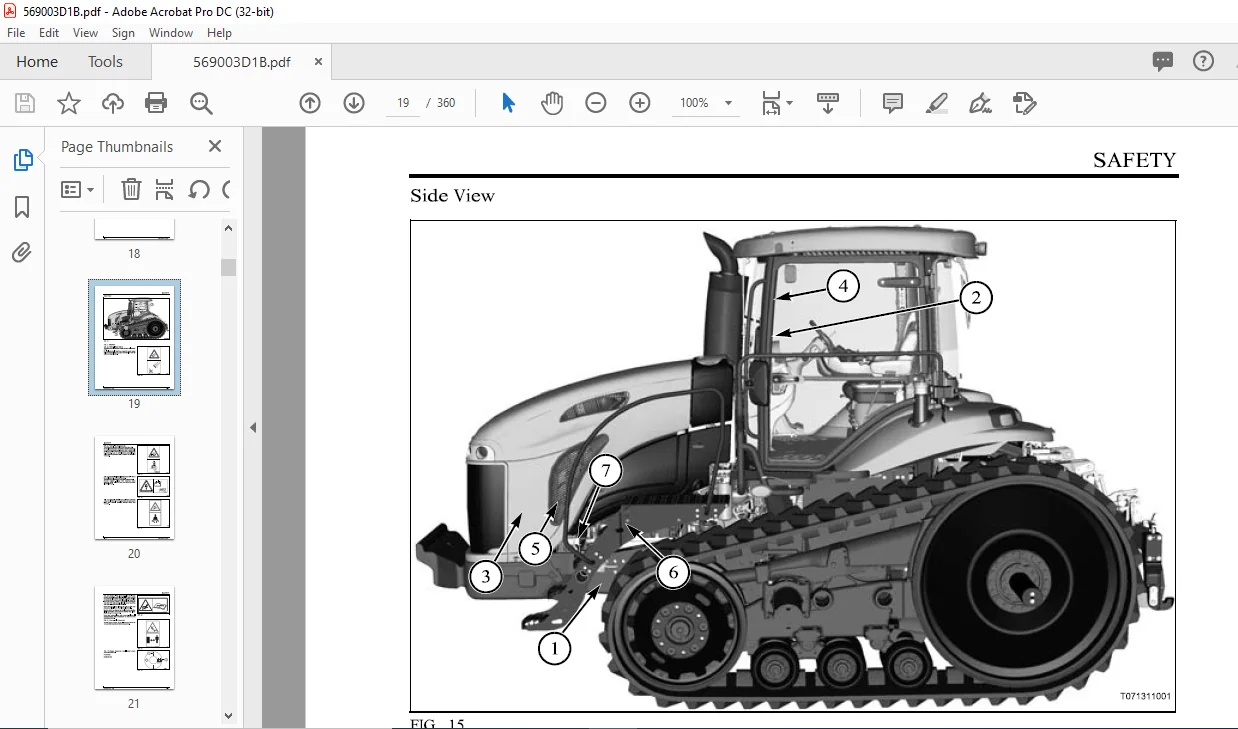Select the 569003D1B.pdf document tab
The width and height of the screenshot is (1238, 729).
242,62
